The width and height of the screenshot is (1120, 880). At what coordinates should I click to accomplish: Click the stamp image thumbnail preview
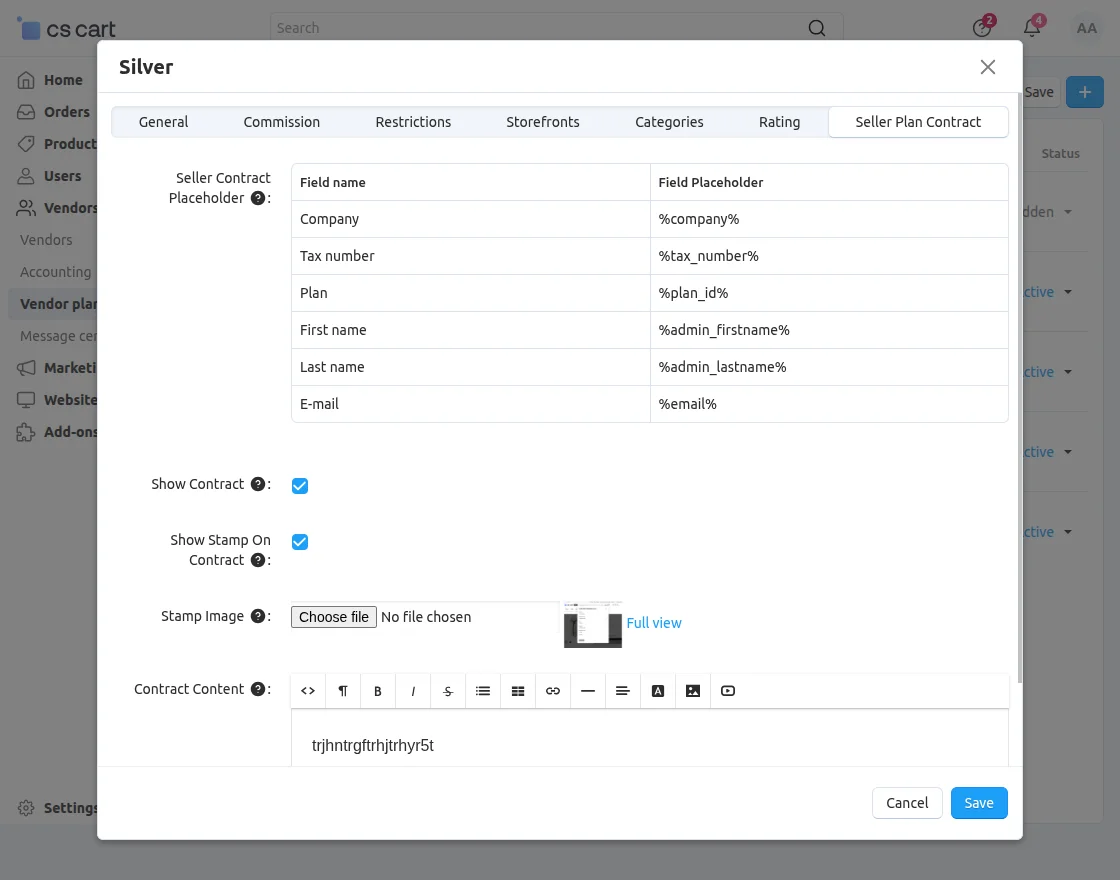coord(592,622)
